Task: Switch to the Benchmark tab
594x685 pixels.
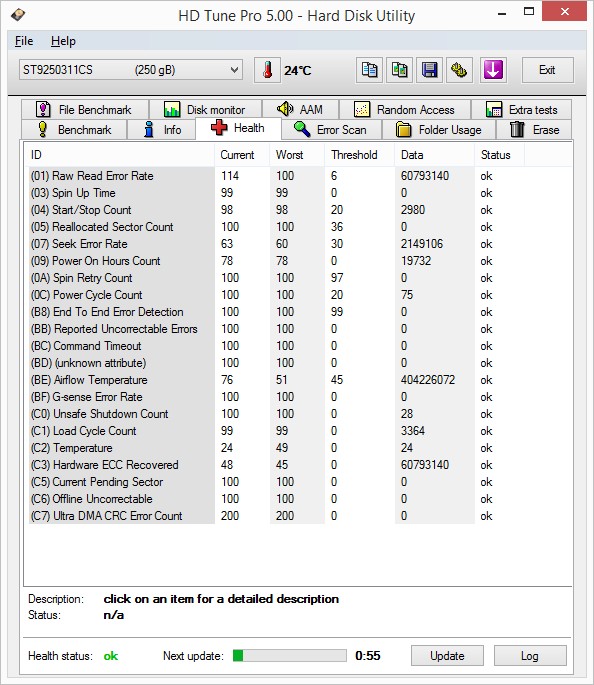Action: (74, 130)
